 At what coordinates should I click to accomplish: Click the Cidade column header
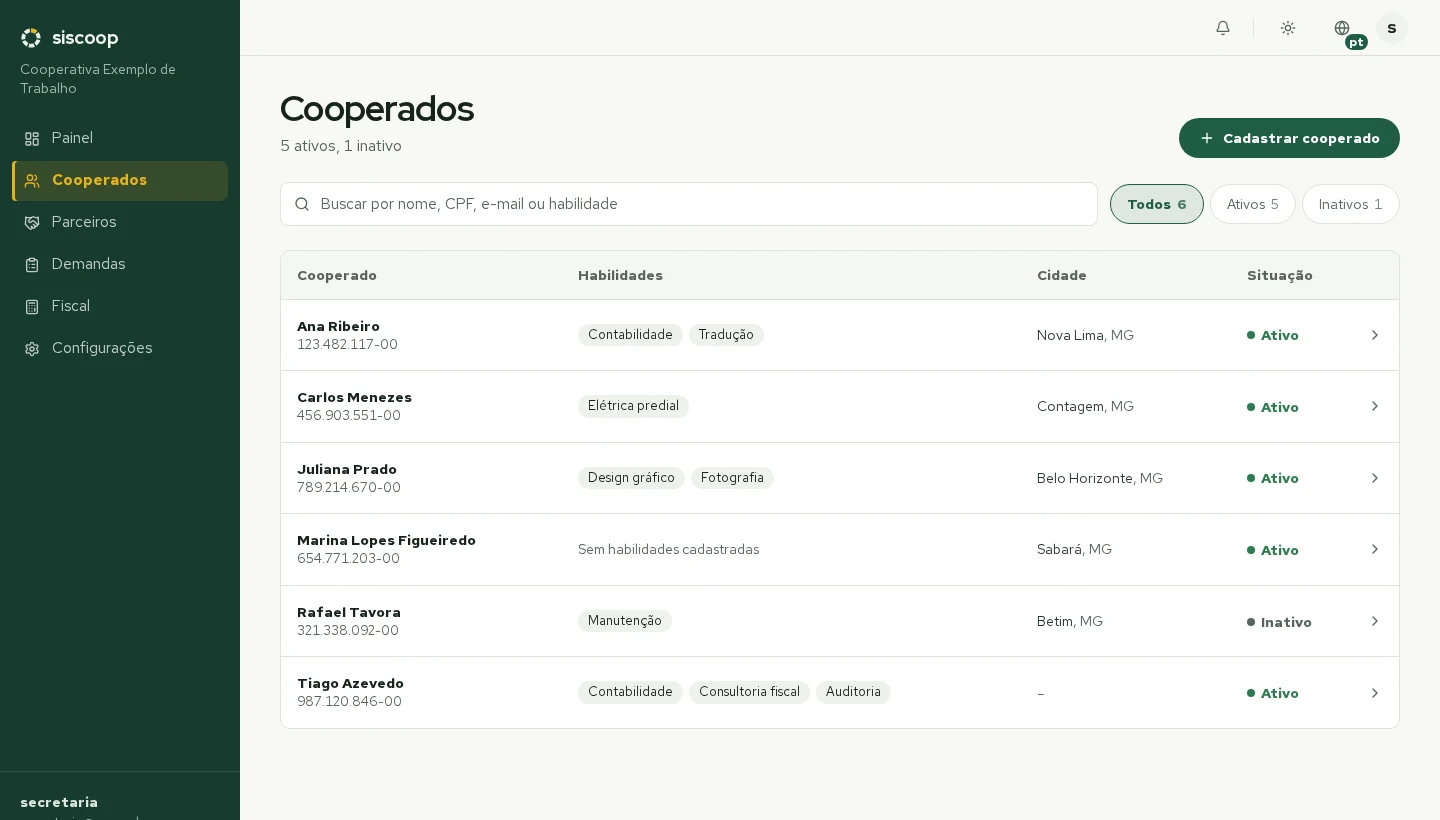point(1062,275)
